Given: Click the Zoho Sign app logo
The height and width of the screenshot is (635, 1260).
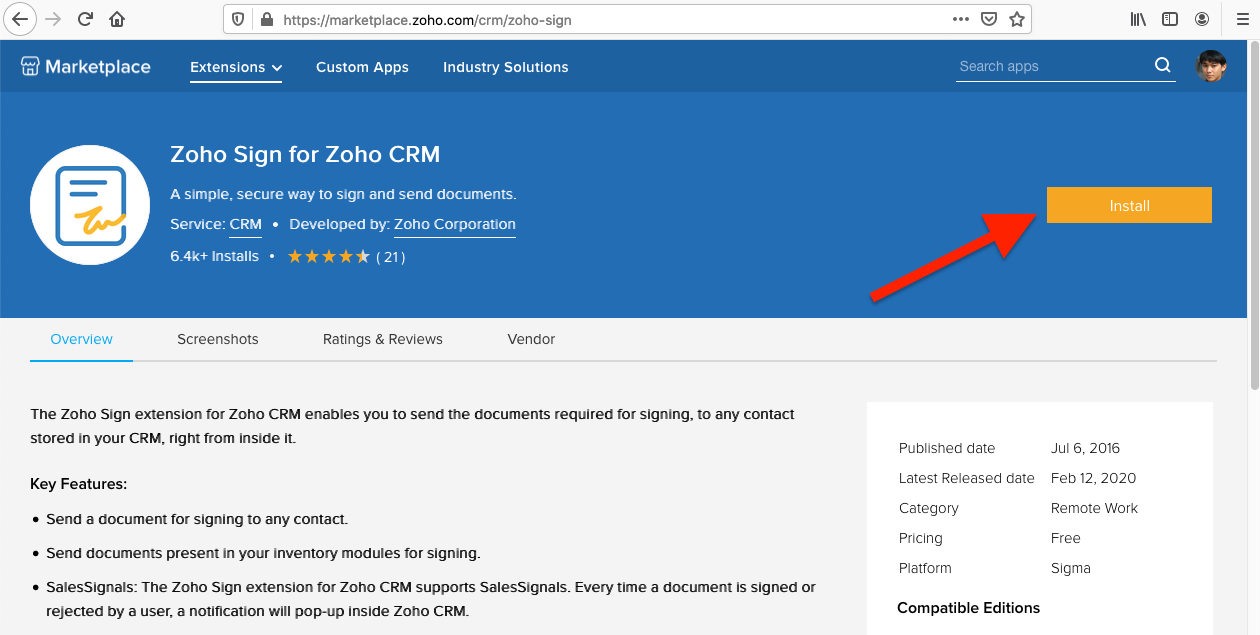Looking at the screenshot, I should (x=90, y=205).
